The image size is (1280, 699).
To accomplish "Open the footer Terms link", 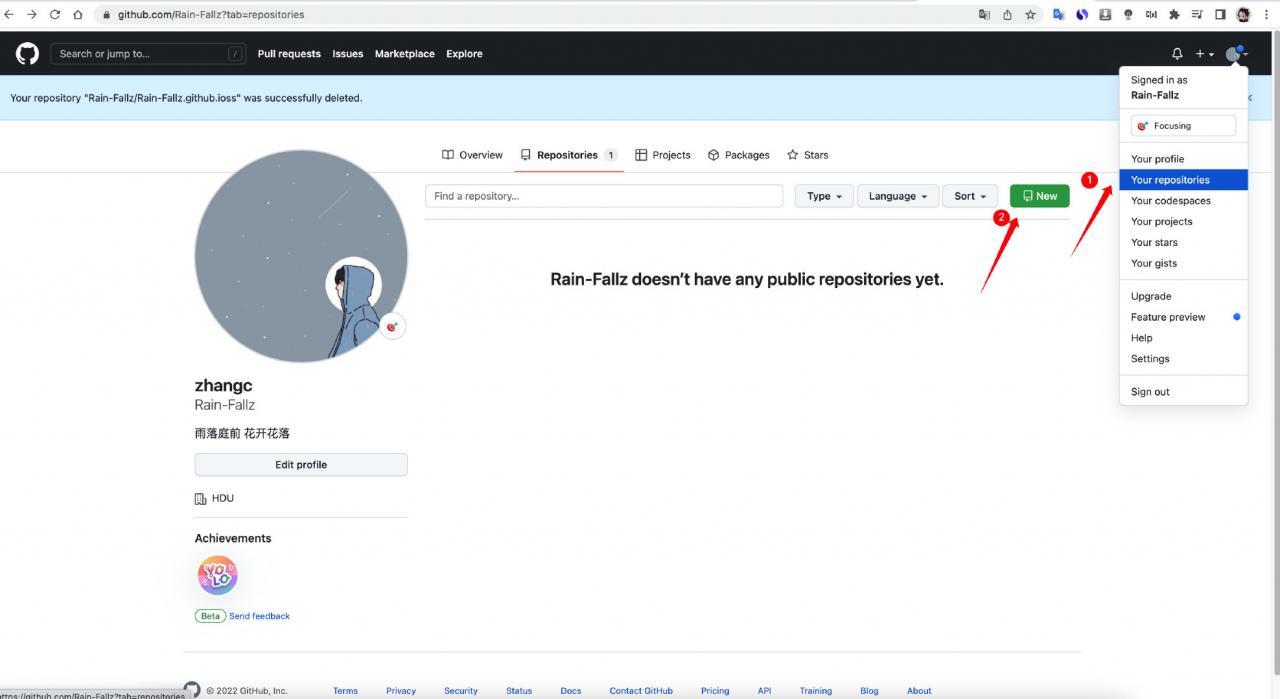I will click(345, 691).
